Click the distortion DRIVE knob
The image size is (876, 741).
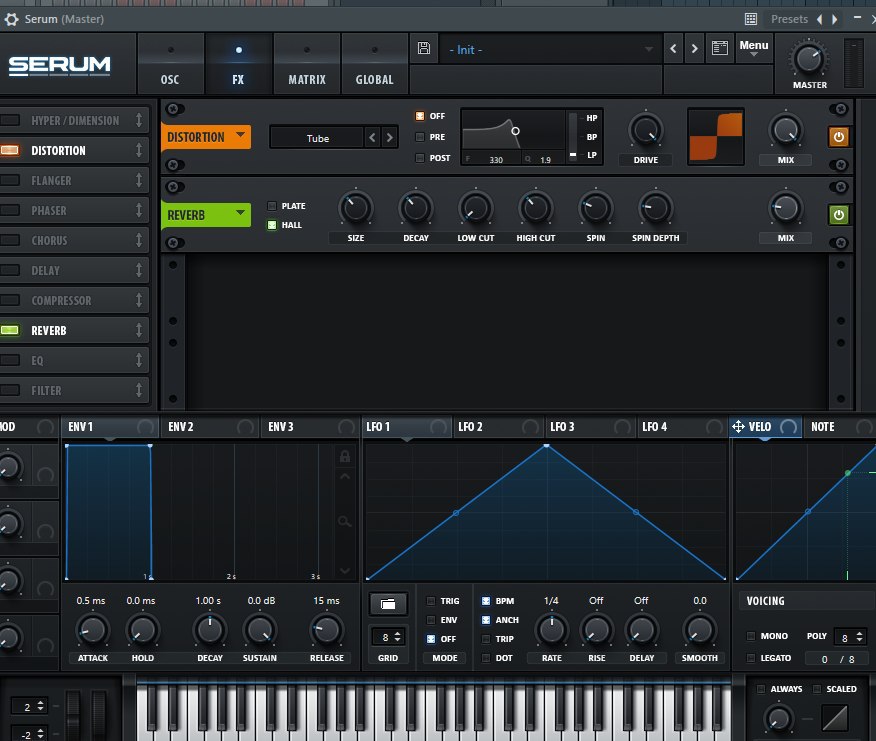pos(645,131)
